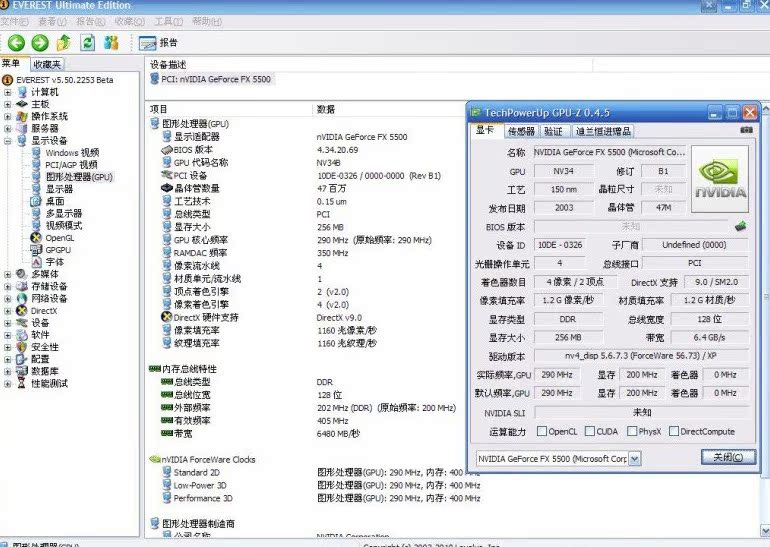This screenshot has width=770, height=547.
Task: Toggle the OpenCL checkbox in GPU-Z
Action: (x=542, y=431)
